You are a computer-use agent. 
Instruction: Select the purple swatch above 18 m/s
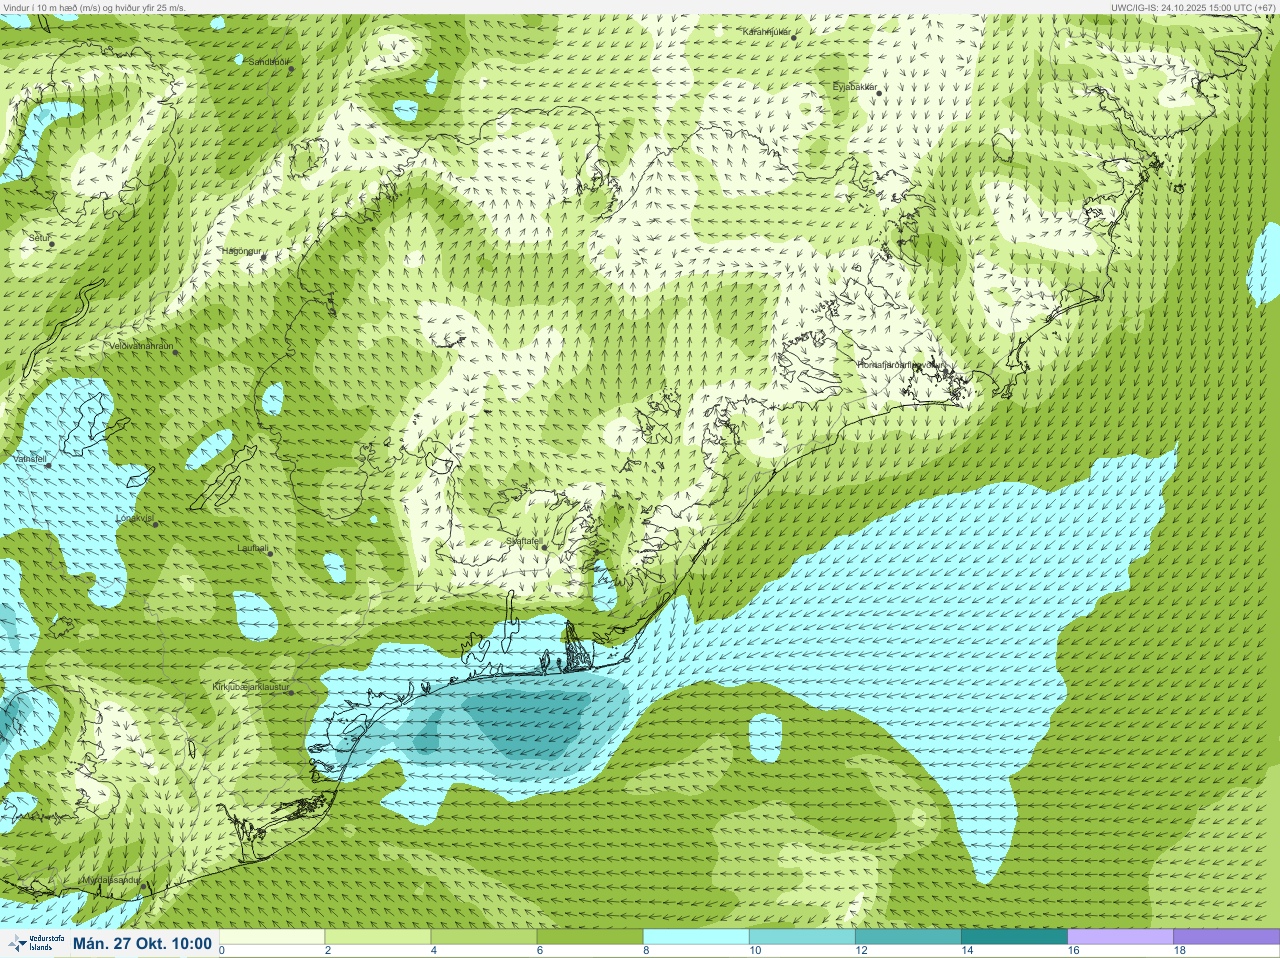click(1226, 937)
